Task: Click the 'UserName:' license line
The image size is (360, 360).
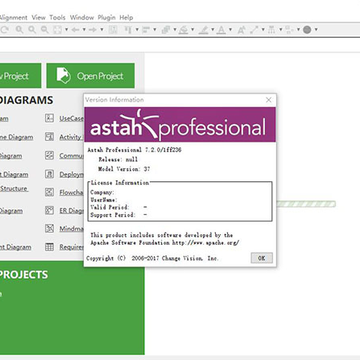Action: [x=104, y=200]
